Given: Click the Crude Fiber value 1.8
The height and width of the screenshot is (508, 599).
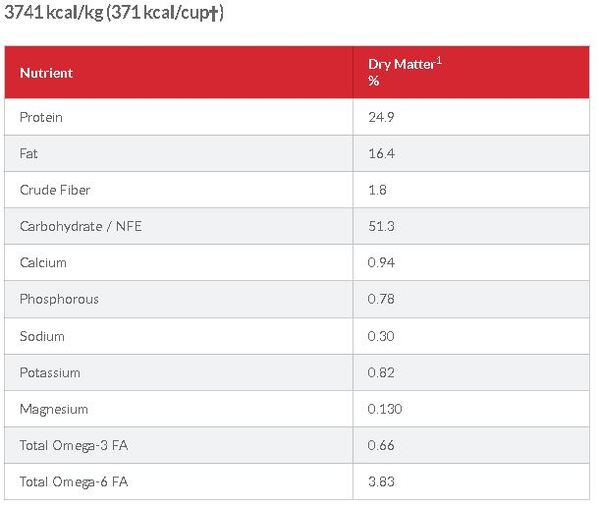Looking at the screenshot, I should (377, 190).
